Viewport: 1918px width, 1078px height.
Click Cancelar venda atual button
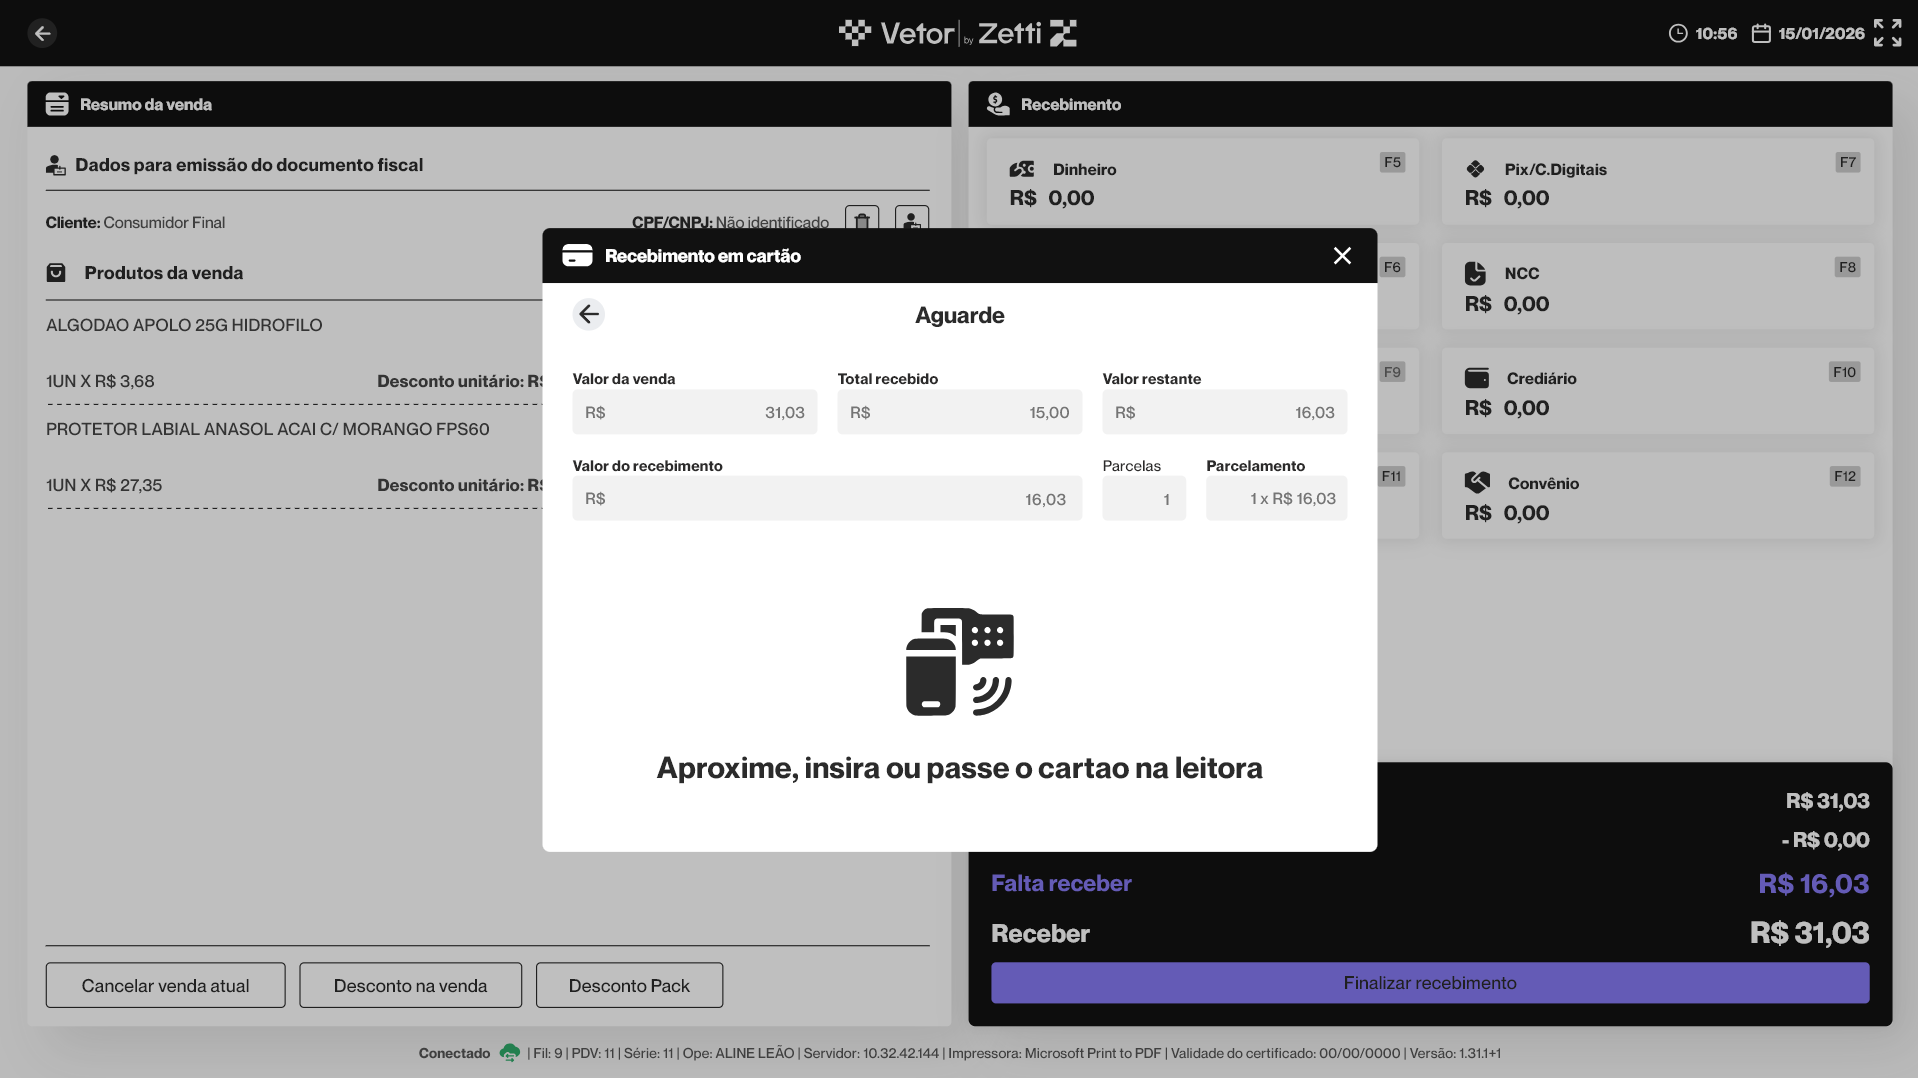coord(165,986)
